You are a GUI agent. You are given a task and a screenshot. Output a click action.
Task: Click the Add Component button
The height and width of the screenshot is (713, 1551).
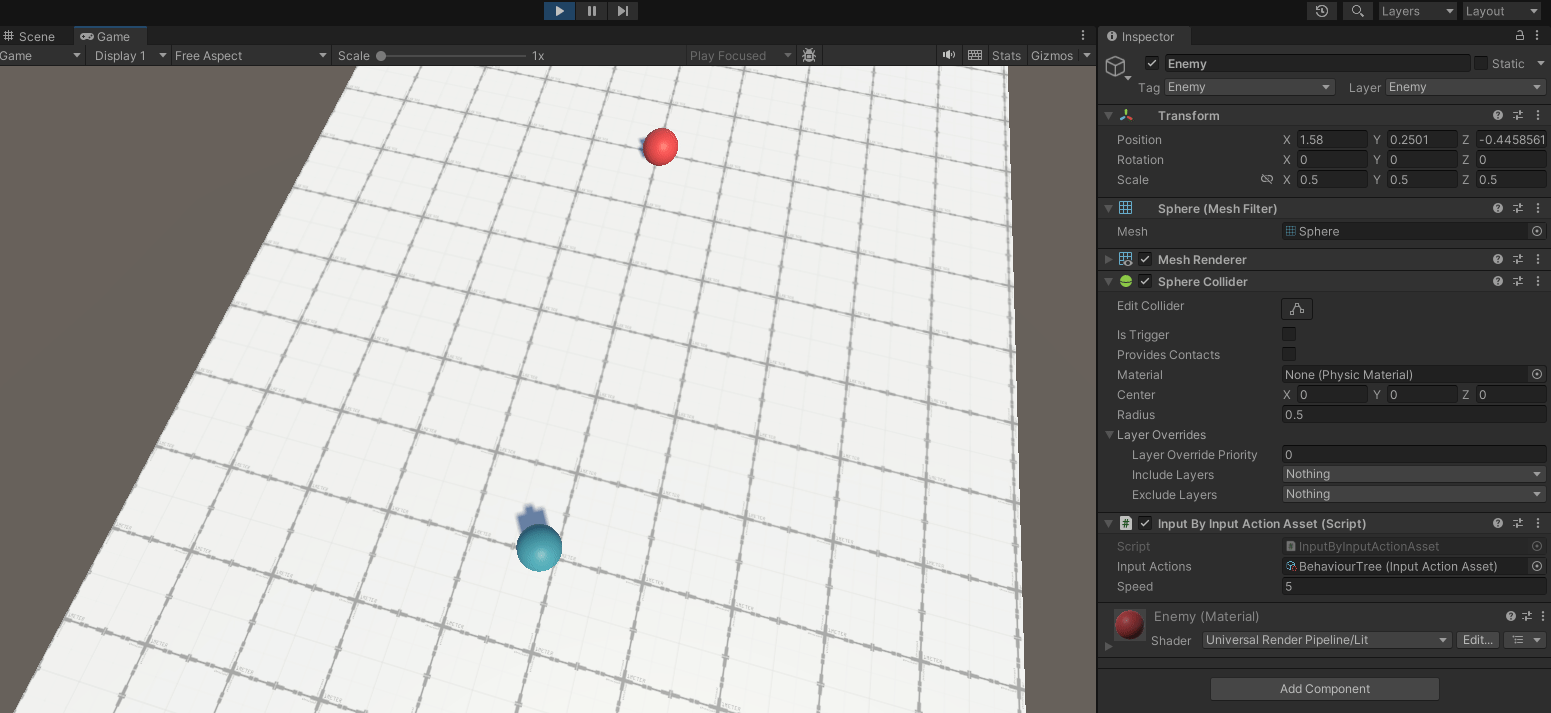pos(1325,688)
